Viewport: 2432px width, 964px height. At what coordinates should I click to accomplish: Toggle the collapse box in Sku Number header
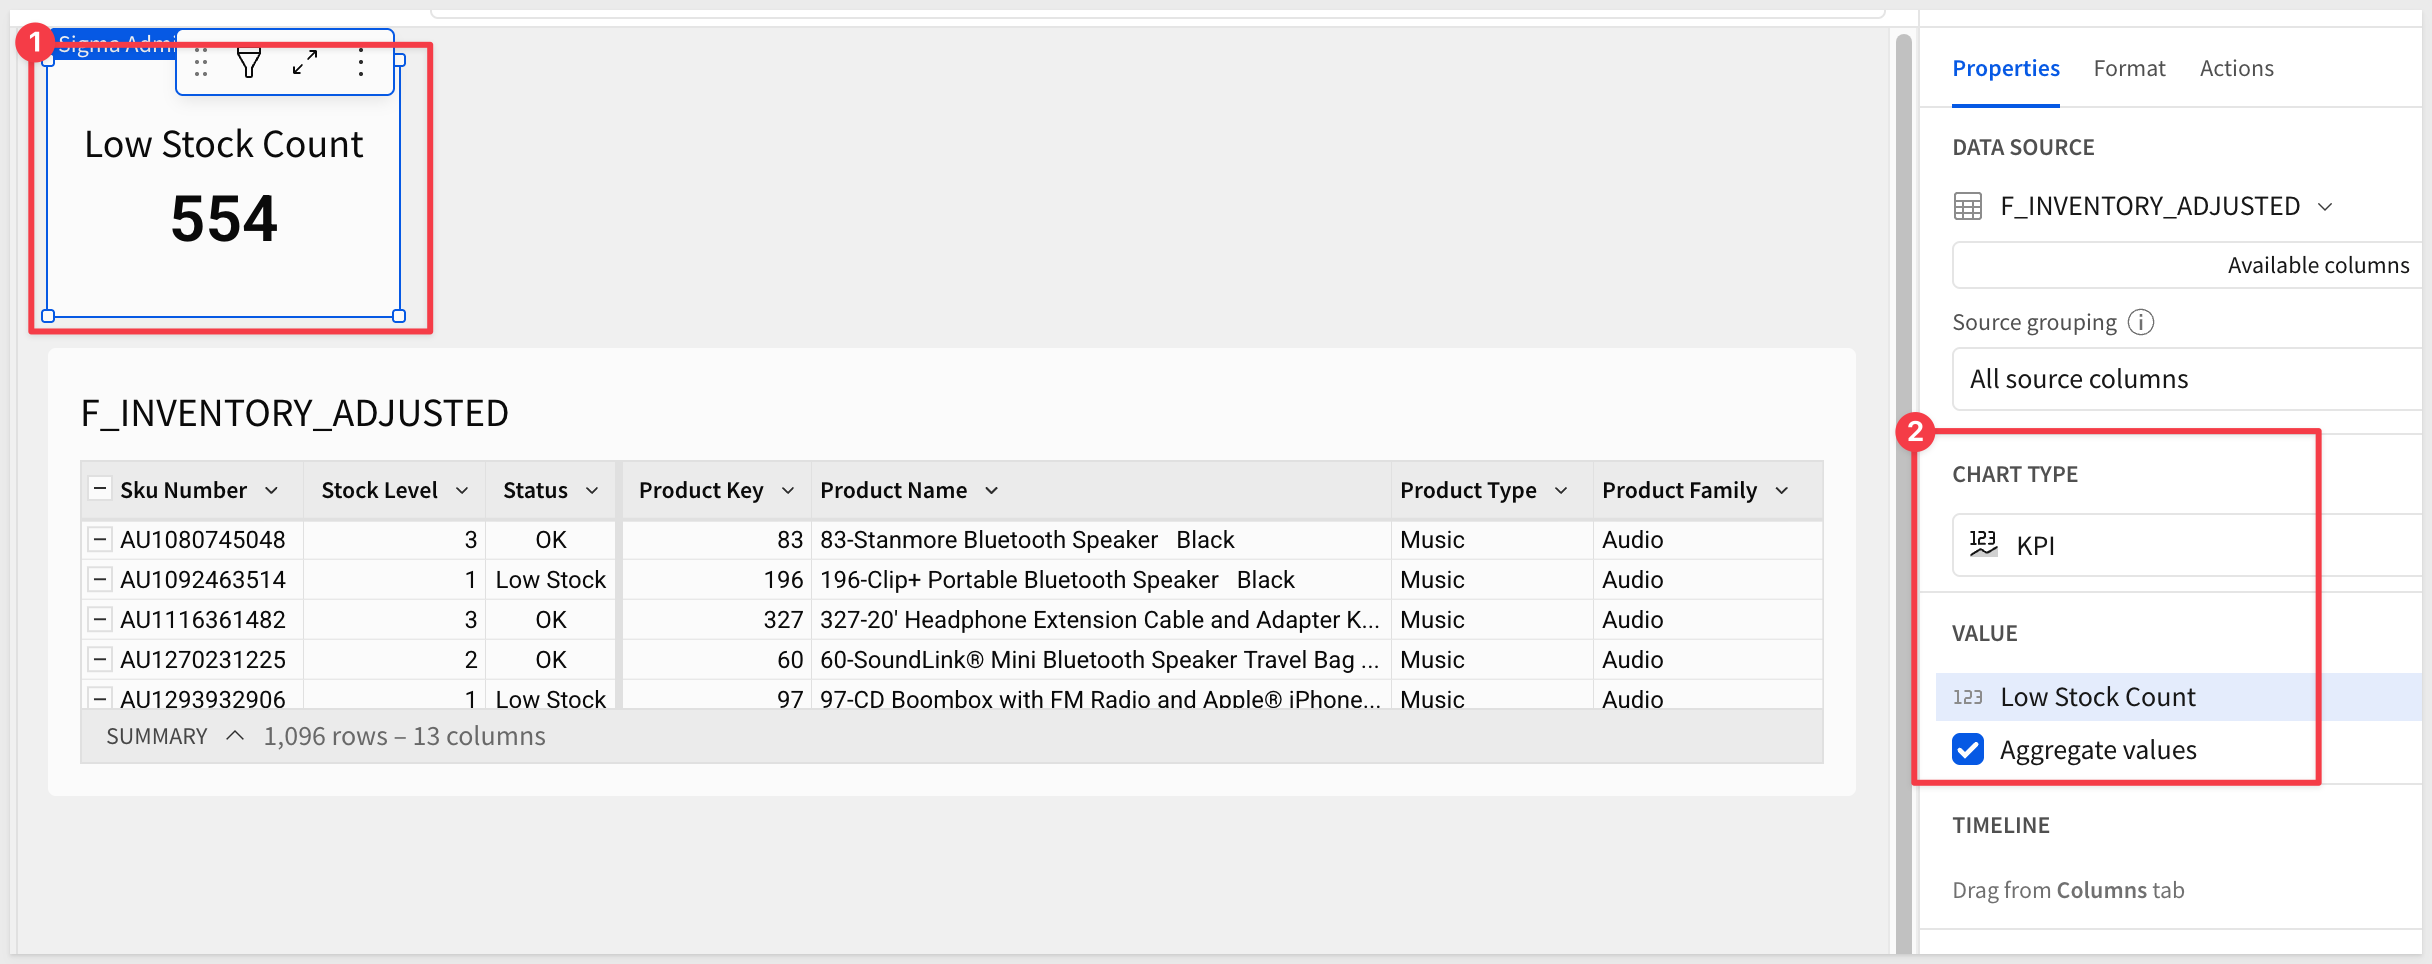click(x=99, y=490)
